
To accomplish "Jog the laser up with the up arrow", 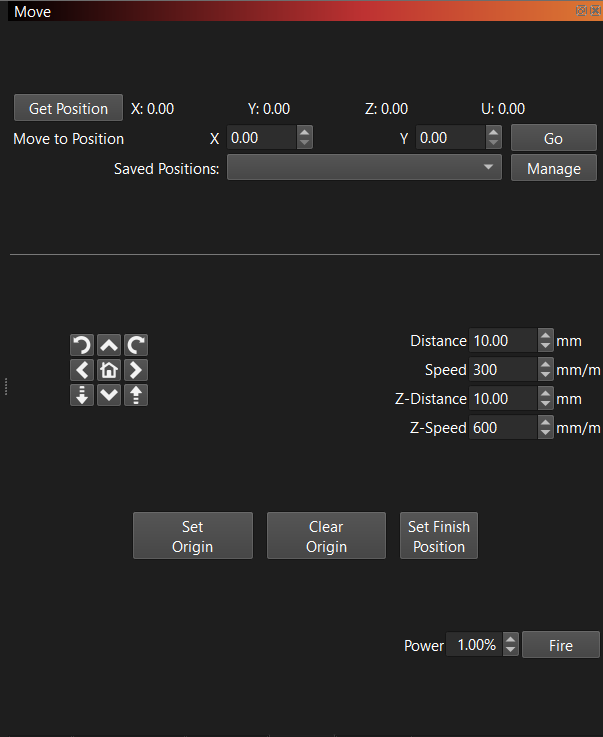I will 109,345.
